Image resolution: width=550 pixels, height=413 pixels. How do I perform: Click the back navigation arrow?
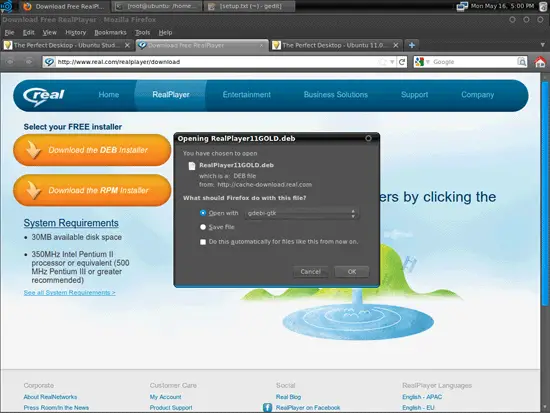10,62
